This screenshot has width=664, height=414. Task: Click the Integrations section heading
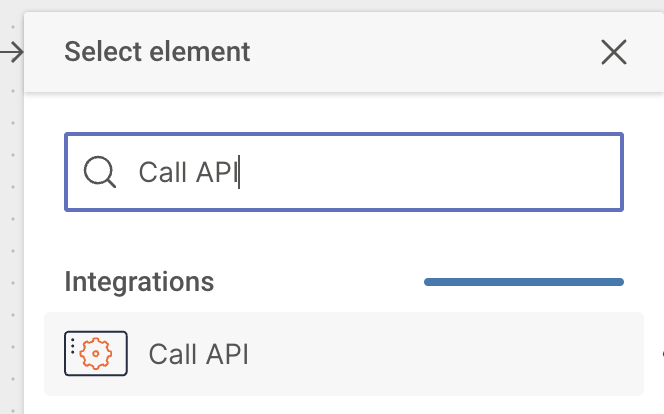tap(139, 282)
